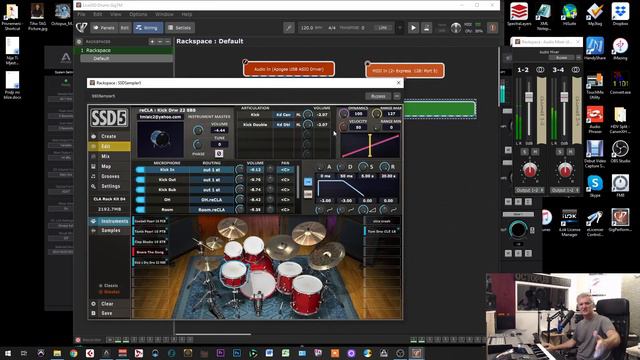Viewport: 640px width, 360px height.
Task: Open the Setlists view in Gig Performer
Action: coord(180,28)
